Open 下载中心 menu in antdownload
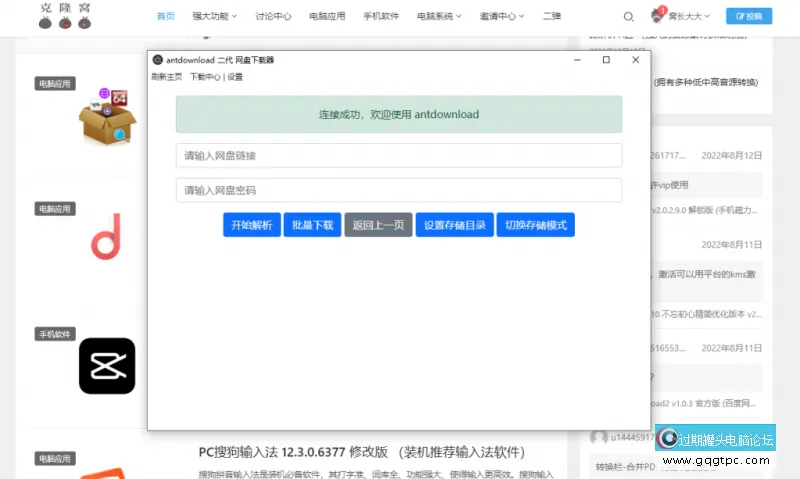Image resolution: width=800 pixels, height=479 pixels. point(205,77)
